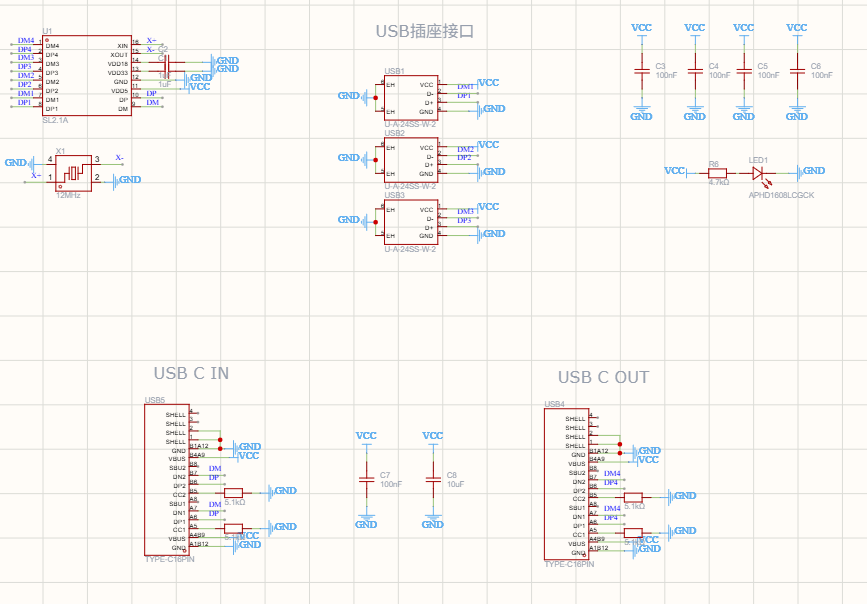Select capacitor C3 symbol

[642, 71]
